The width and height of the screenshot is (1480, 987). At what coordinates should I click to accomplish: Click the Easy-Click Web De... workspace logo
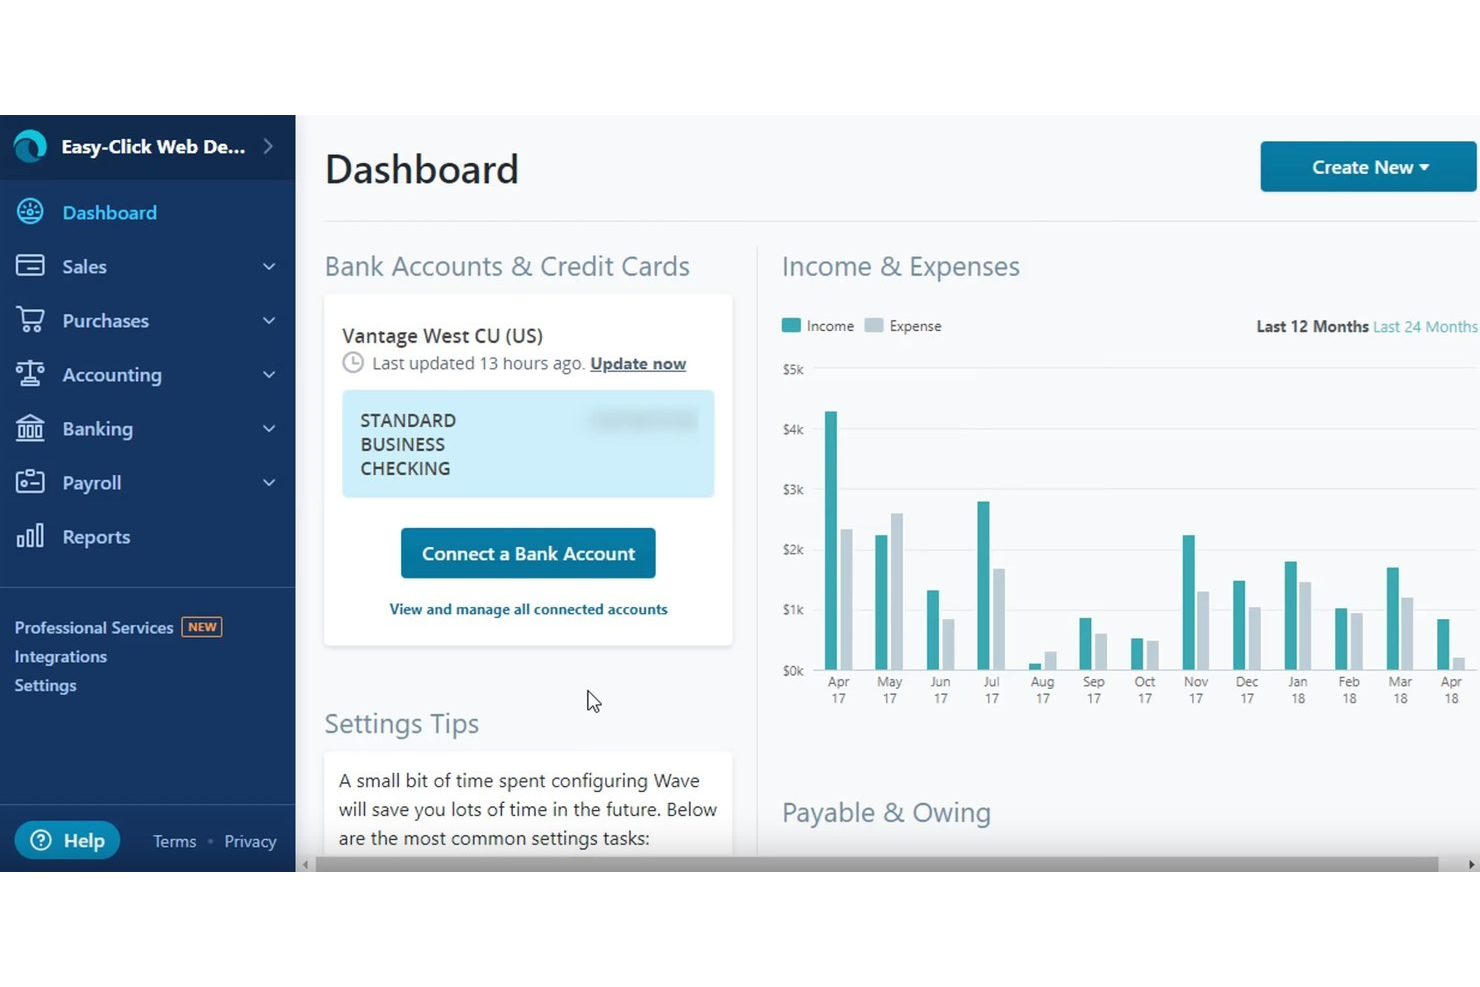click(x=30, y=146)
